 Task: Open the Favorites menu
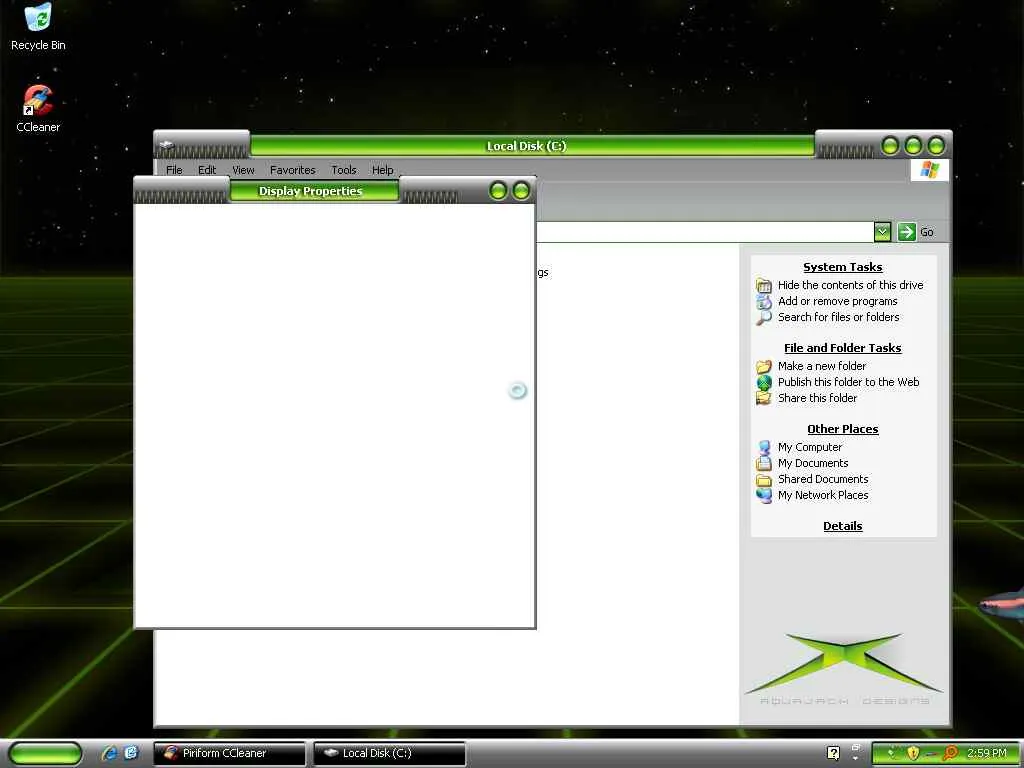(293, 170)
